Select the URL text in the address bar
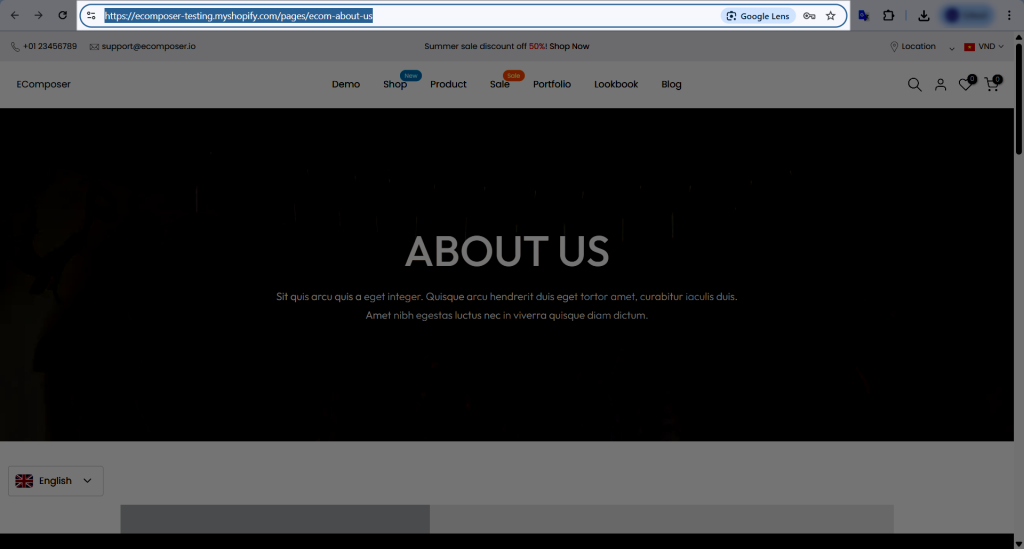The width and height of the screenshot is (1024, 549). coord(238,16)
